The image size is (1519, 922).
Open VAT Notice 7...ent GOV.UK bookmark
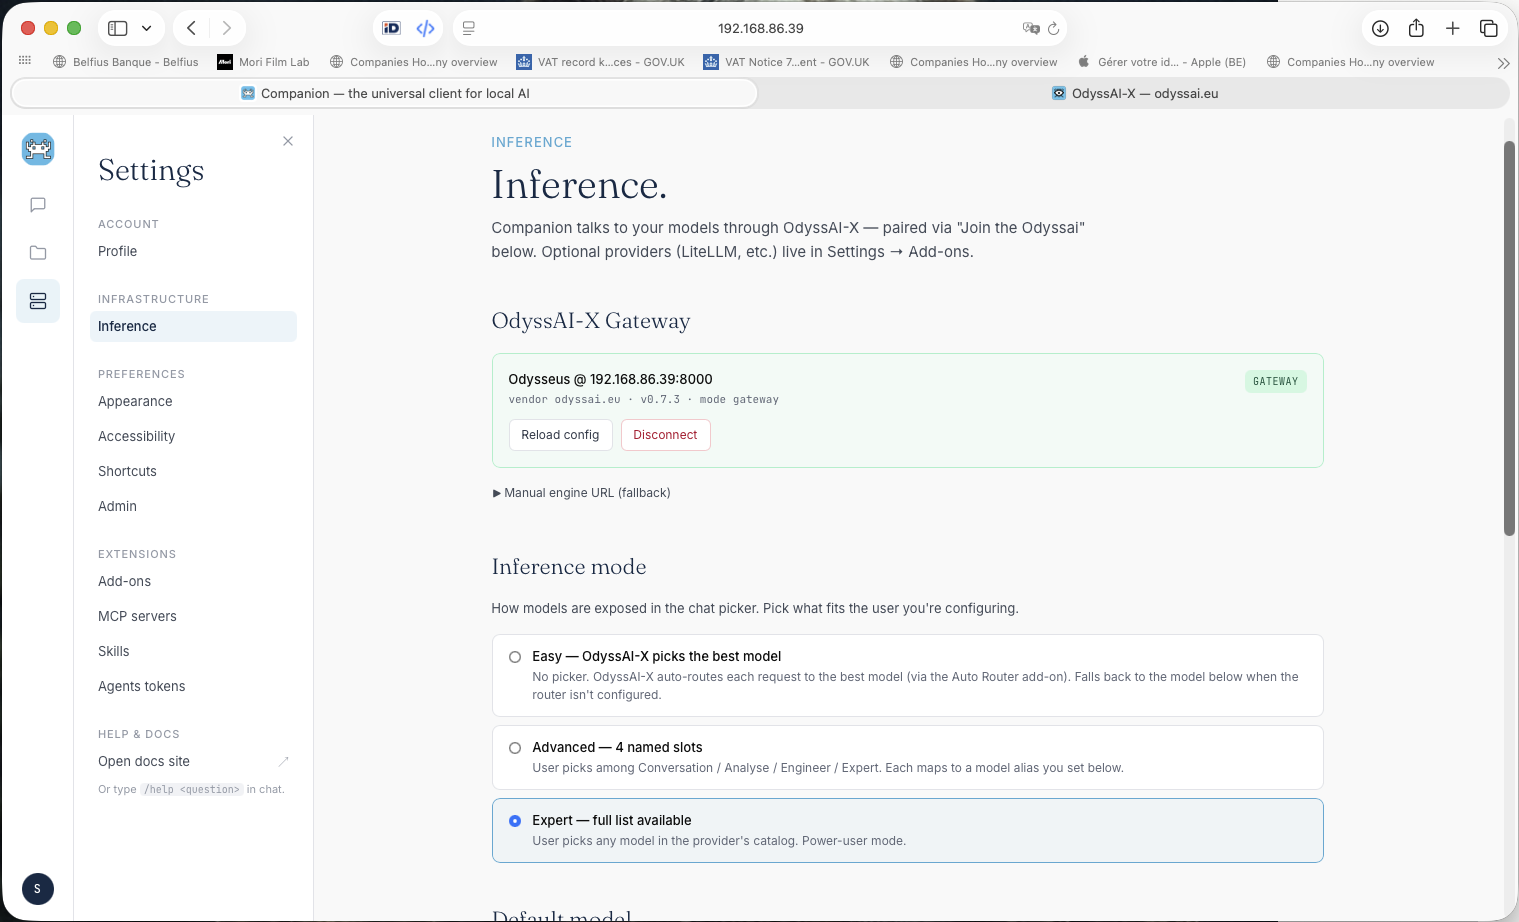pyautogui.click(x=787, y=62)
